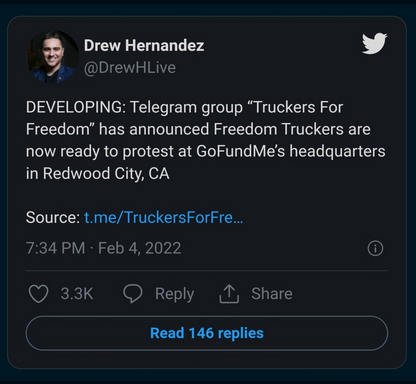Click the Twitter bird logo

(374, 43)
